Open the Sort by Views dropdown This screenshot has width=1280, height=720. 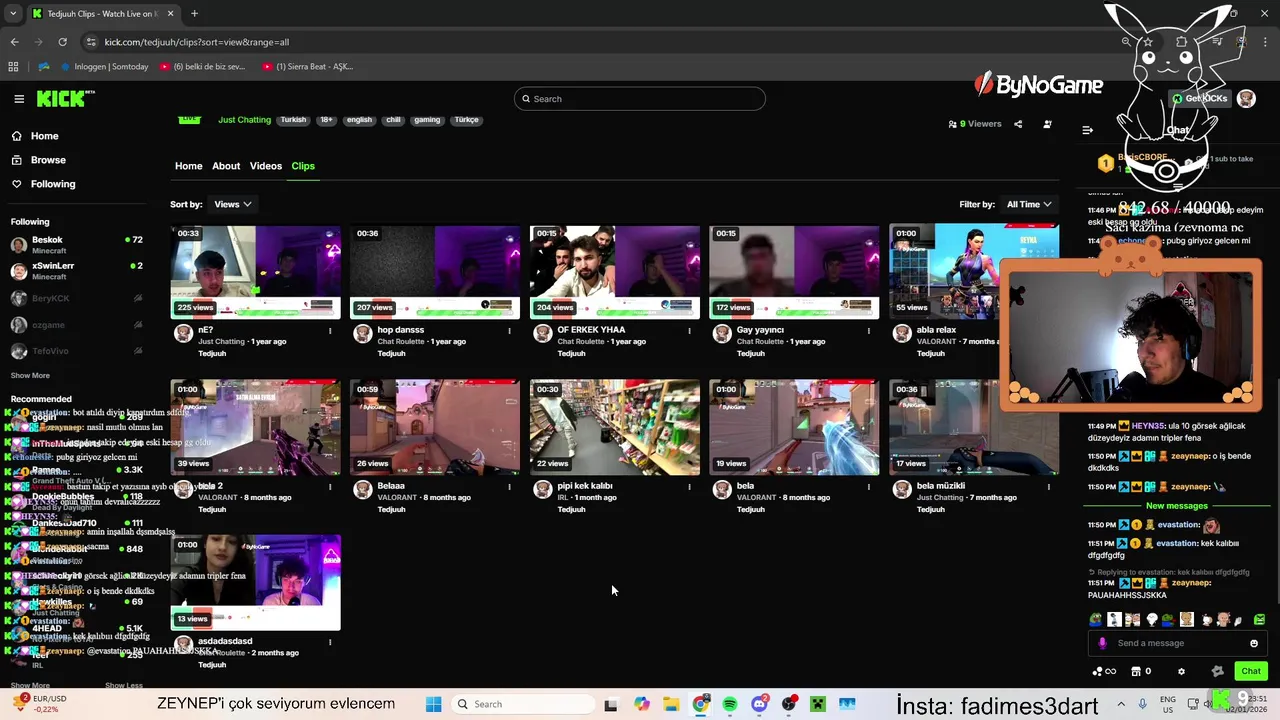(x=233, y=204)
